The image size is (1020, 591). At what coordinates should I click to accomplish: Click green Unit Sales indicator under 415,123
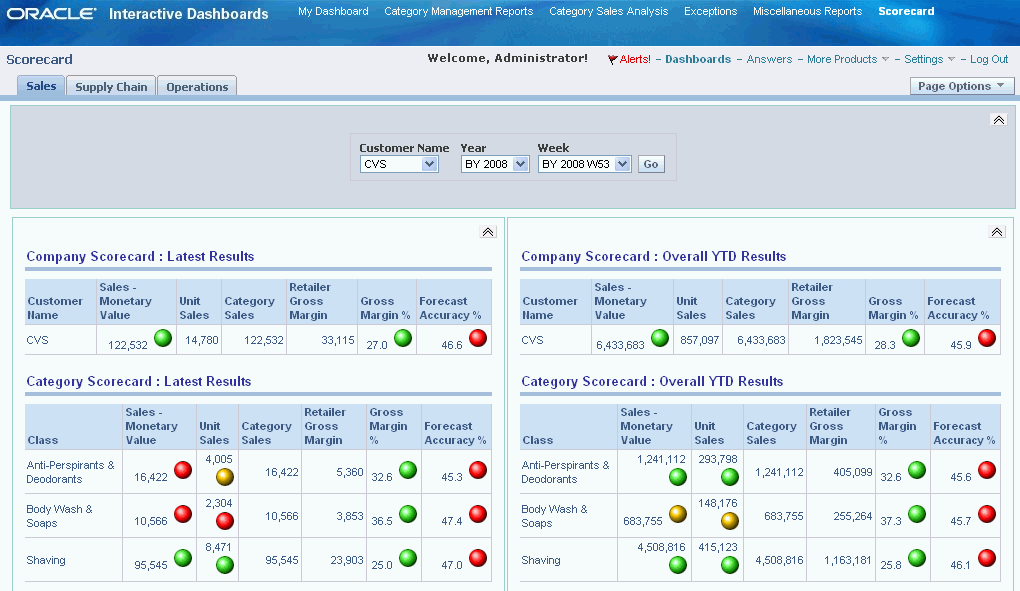click(x=730, y=565)
